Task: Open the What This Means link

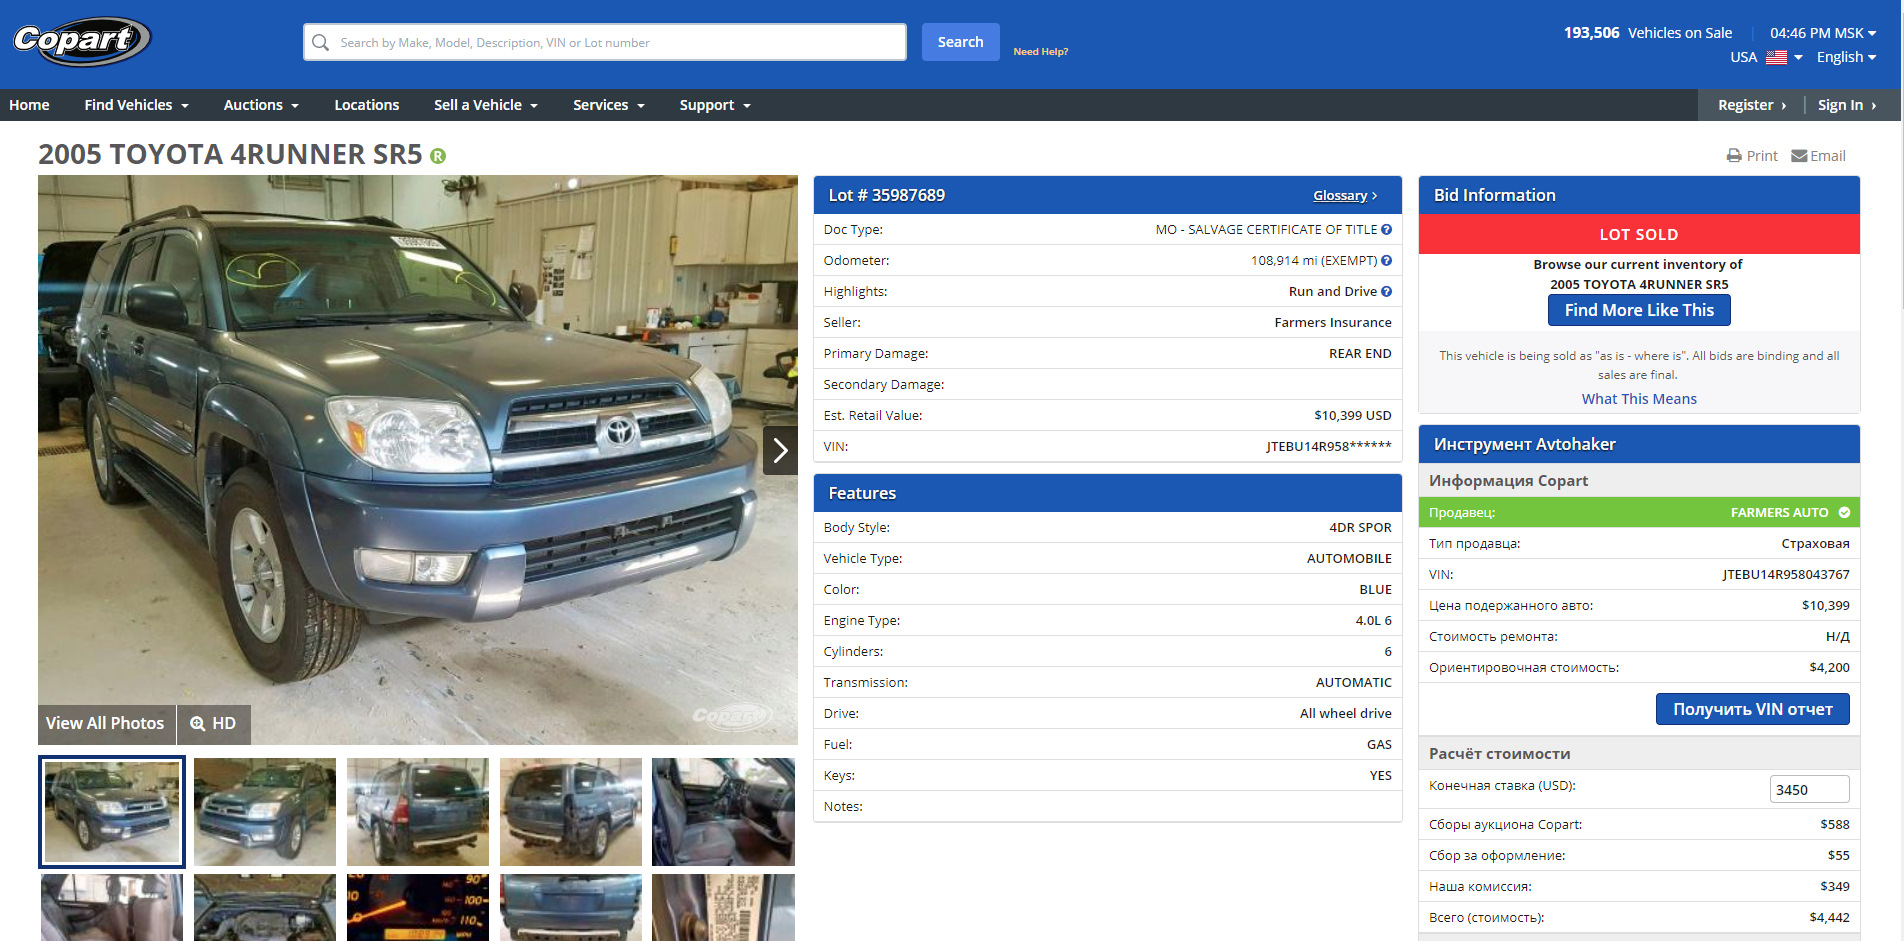Action: point(1639,399)
